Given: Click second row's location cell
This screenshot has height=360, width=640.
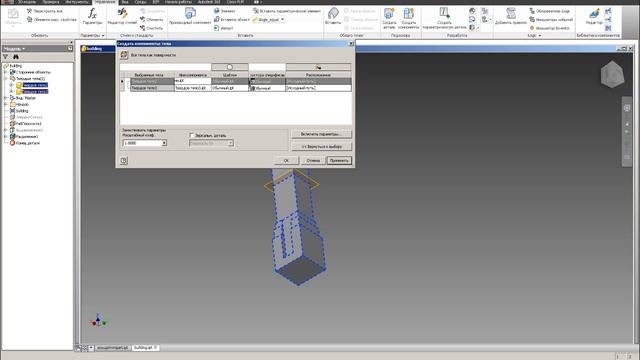Looking at the screenshot, I should 318,88.
